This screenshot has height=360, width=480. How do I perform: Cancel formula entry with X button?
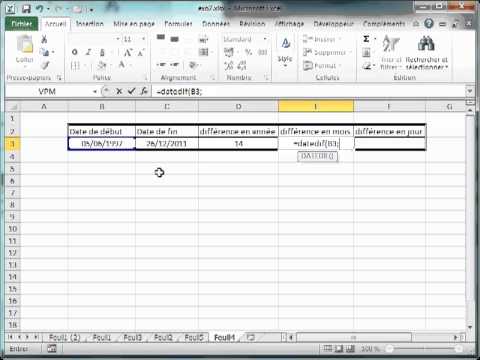[x=119, y=91]
